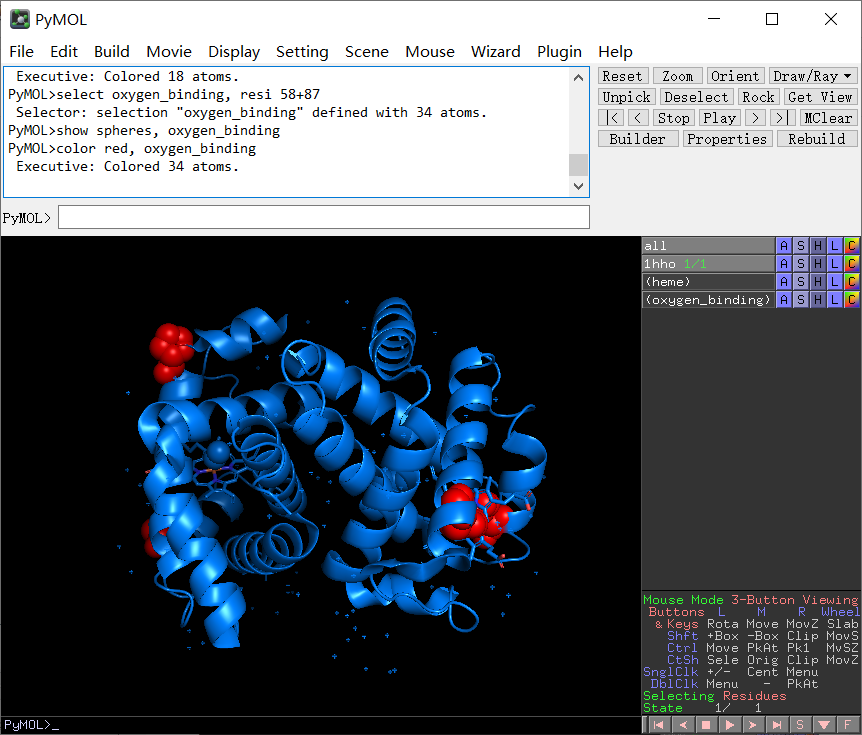Open the Scene menu
Screen dimensions: 862x735
pos(367,52)
